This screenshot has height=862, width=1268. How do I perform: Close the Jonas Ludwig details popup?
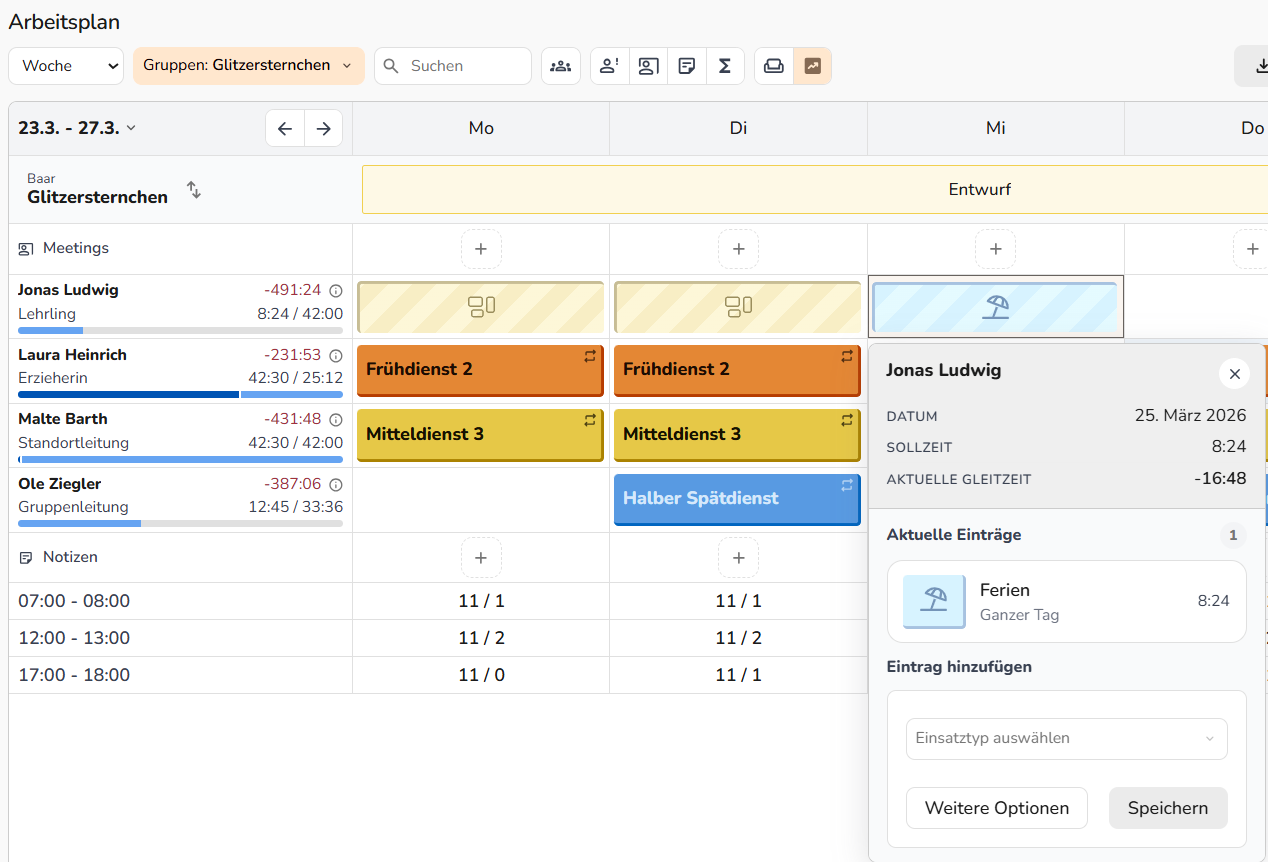(1234, 373)
